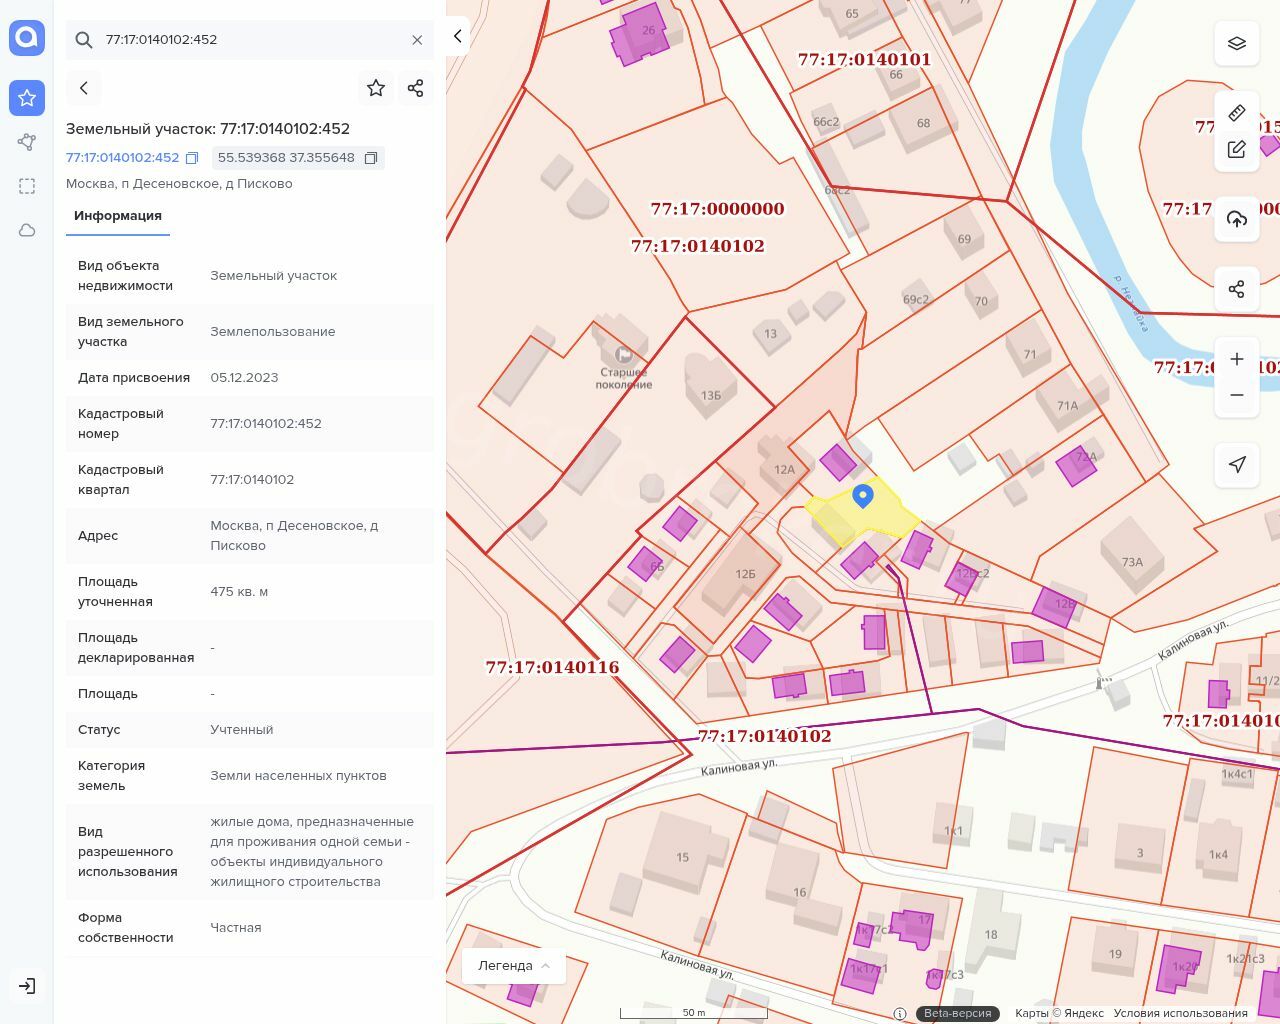Open the upload to cloud map button
This screenshot has width=1280, height=1024.
tap(1237, 219)
